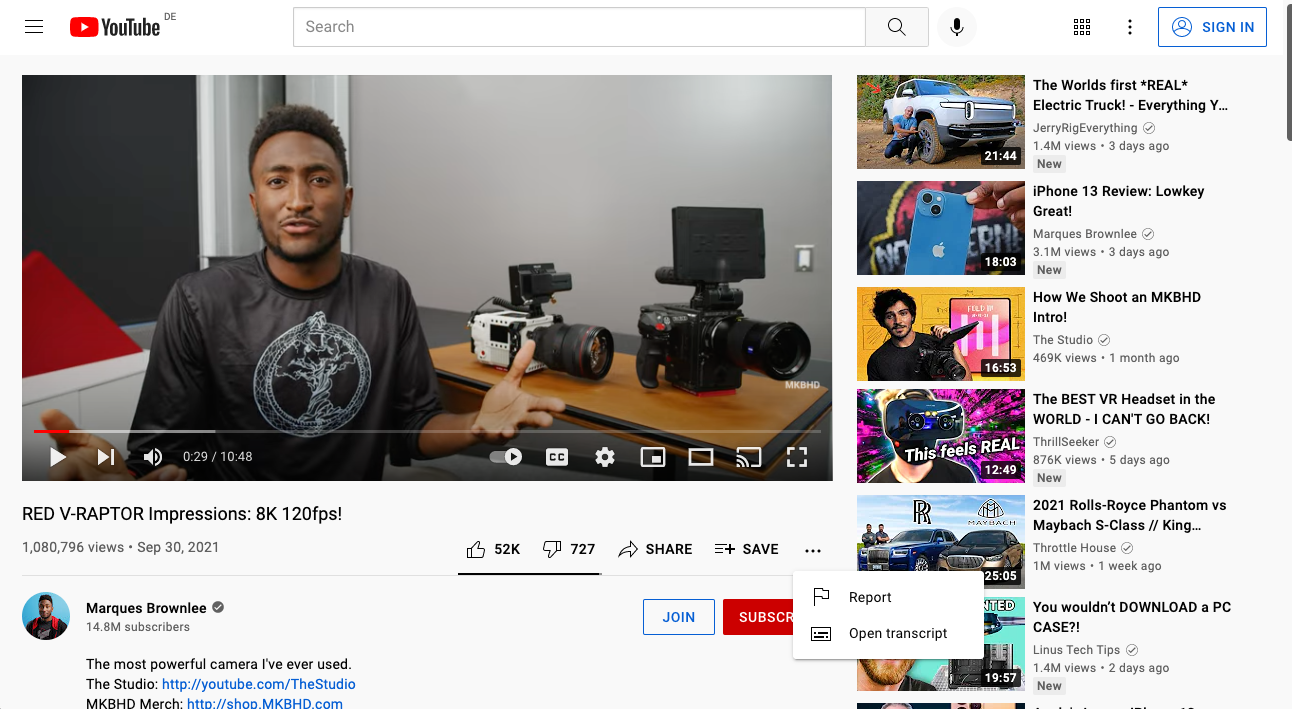Cast the video to a TV
The image size is (1292, 709).
click(x=749, y=457)
